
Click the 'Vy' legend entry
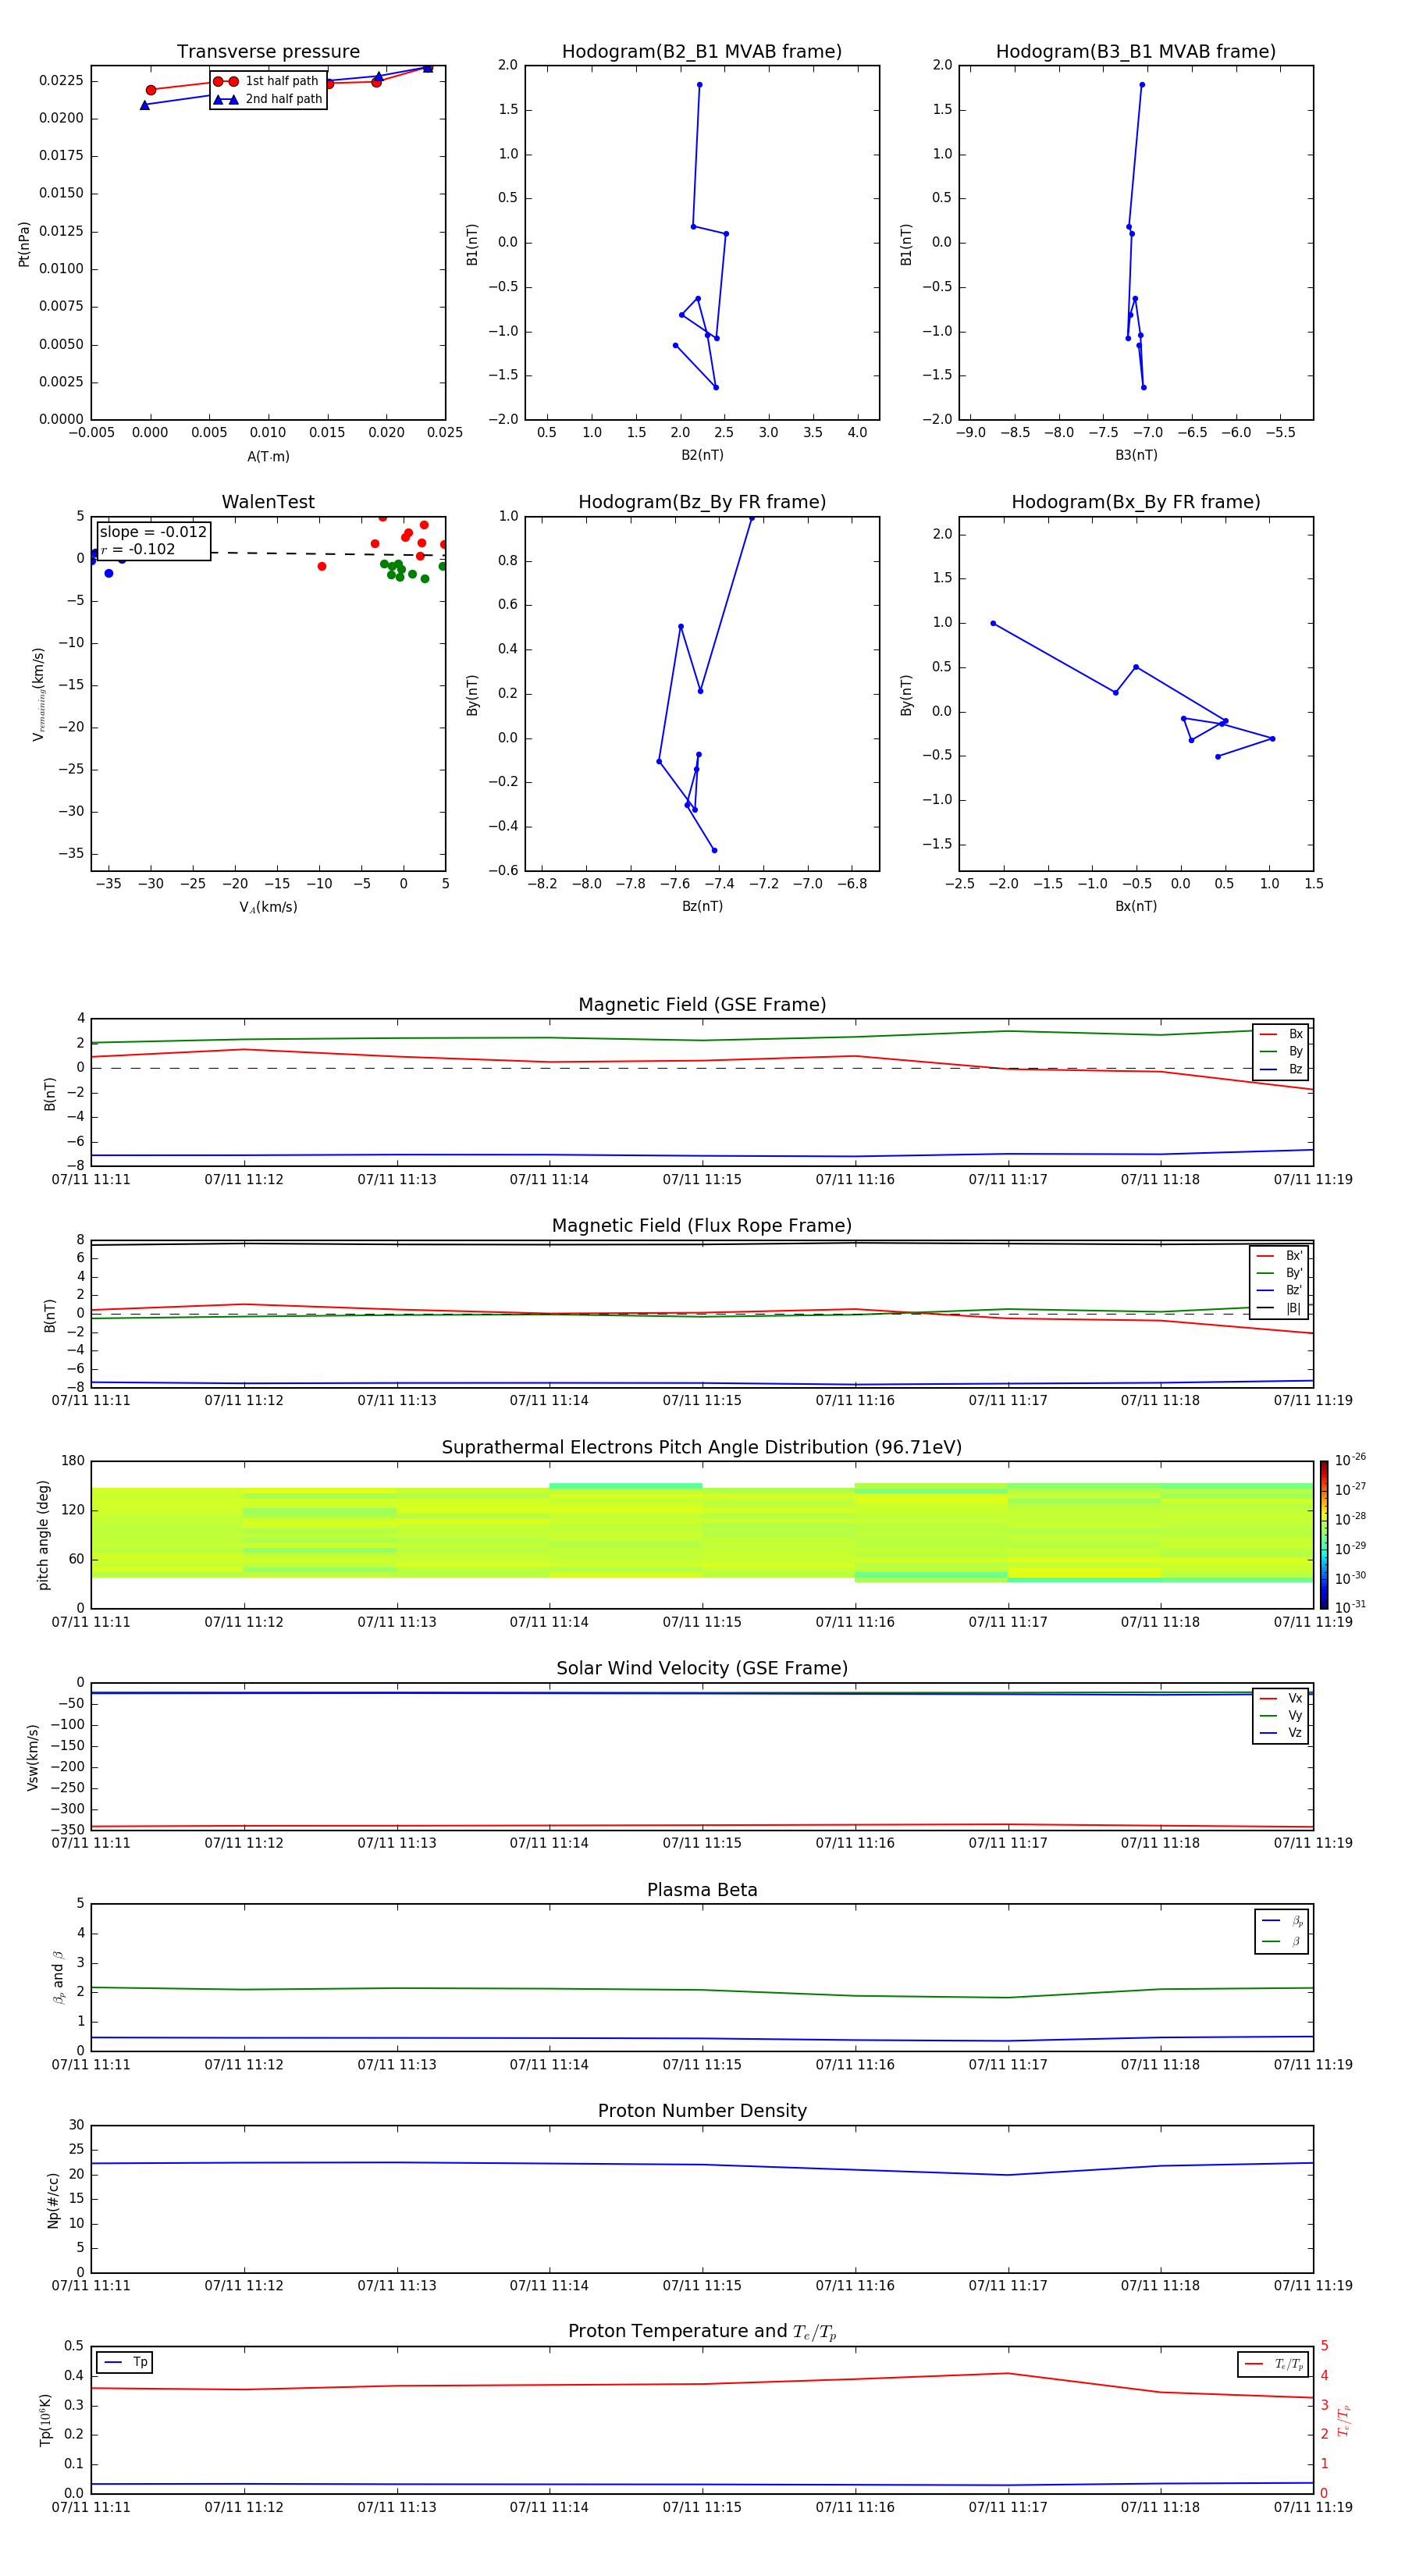1281,1716
